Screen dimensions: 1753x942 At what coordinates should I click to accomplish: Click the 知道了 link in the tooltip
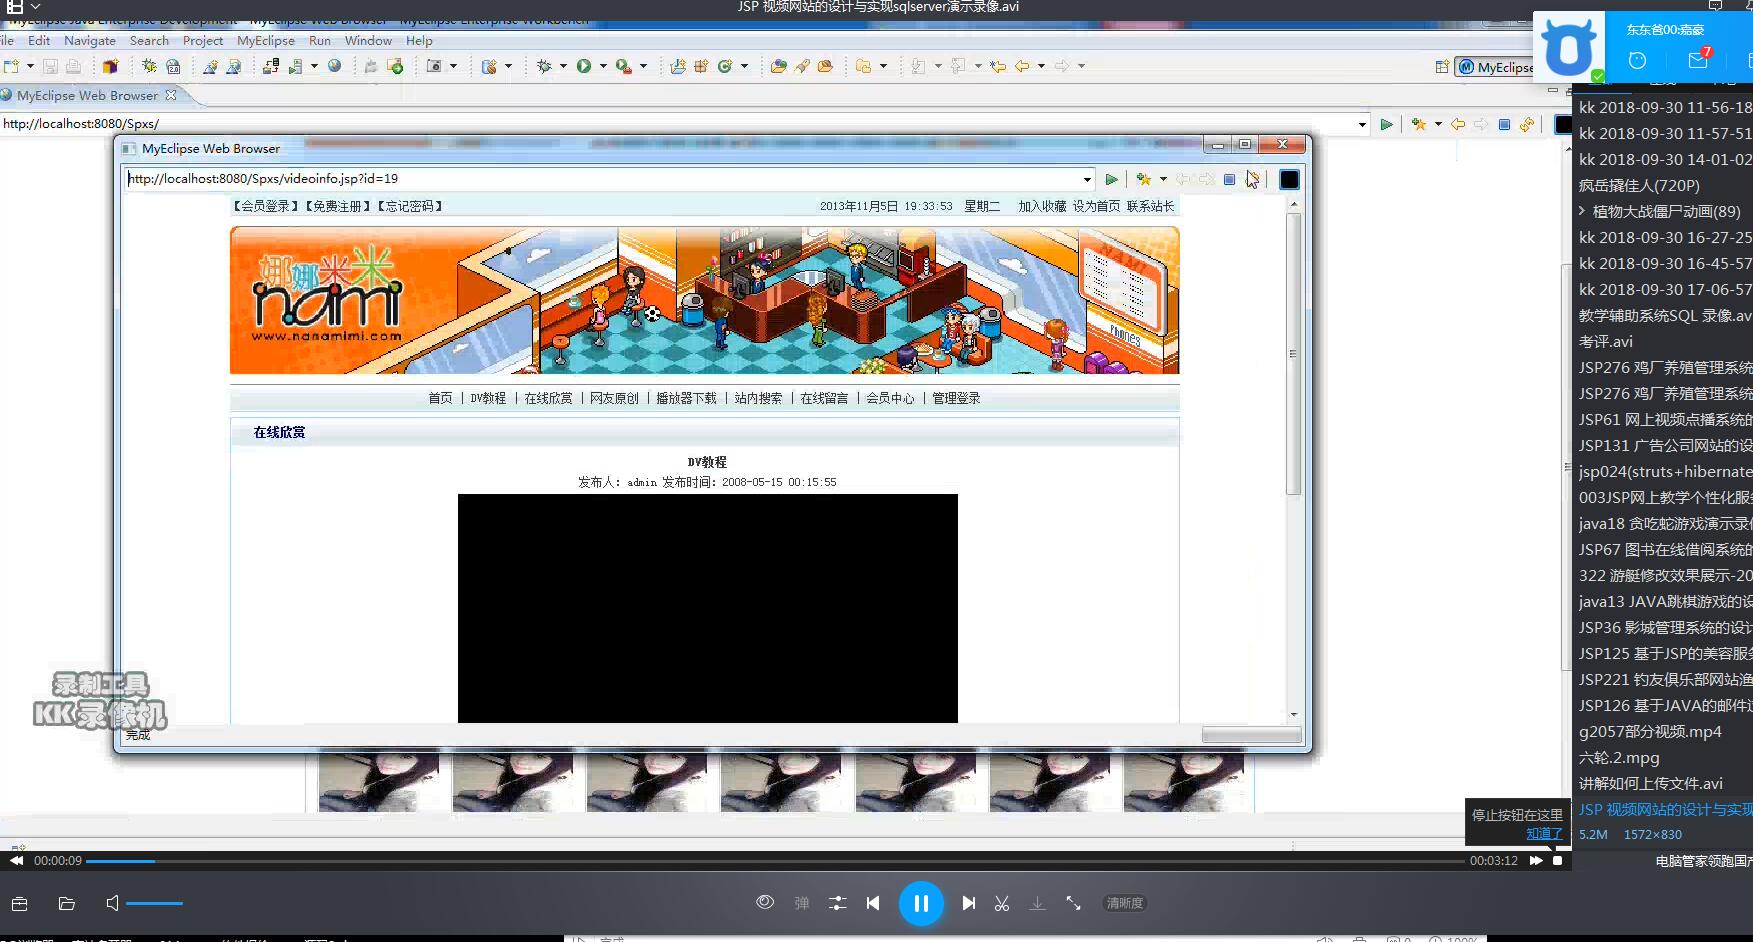[1544, 833]
